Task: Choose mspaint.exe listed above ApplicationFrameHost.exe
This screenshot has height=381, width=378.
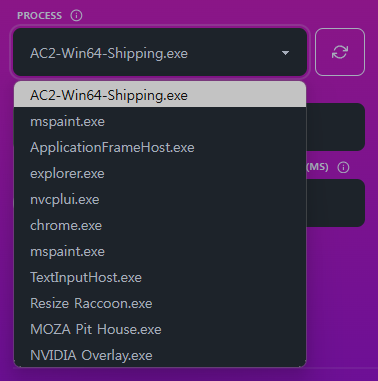Action: (x=160, y=121)
